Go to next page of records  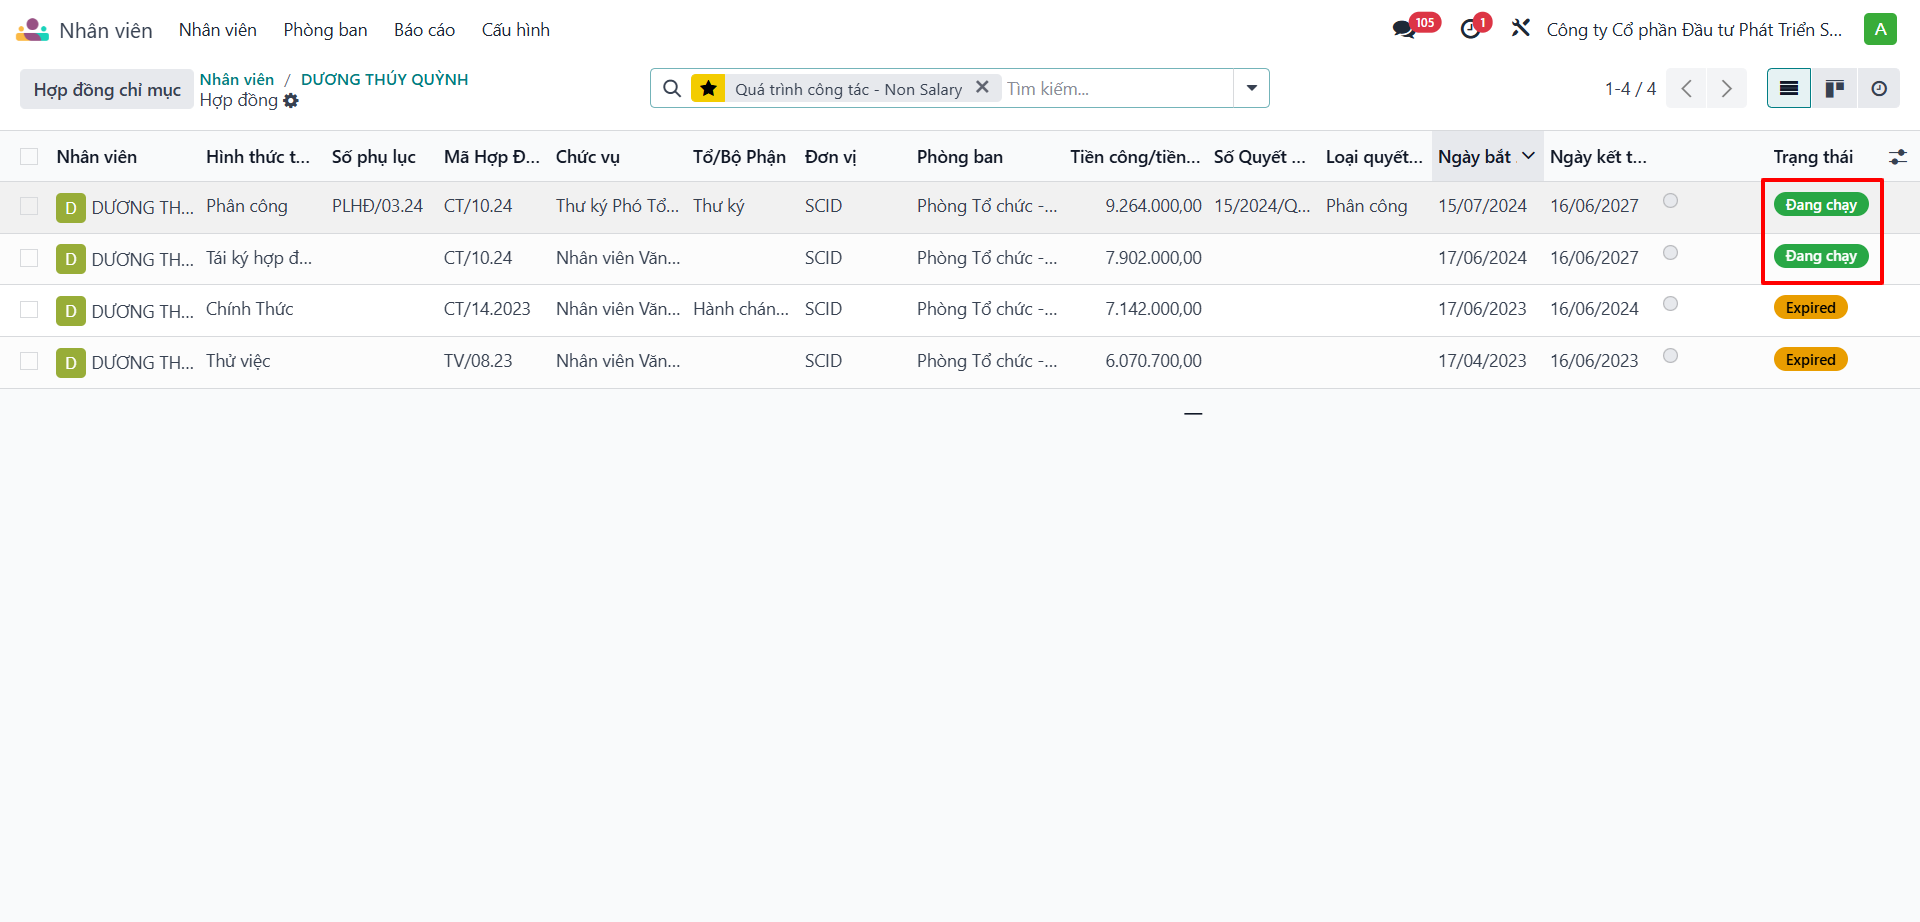point(1727,89)
